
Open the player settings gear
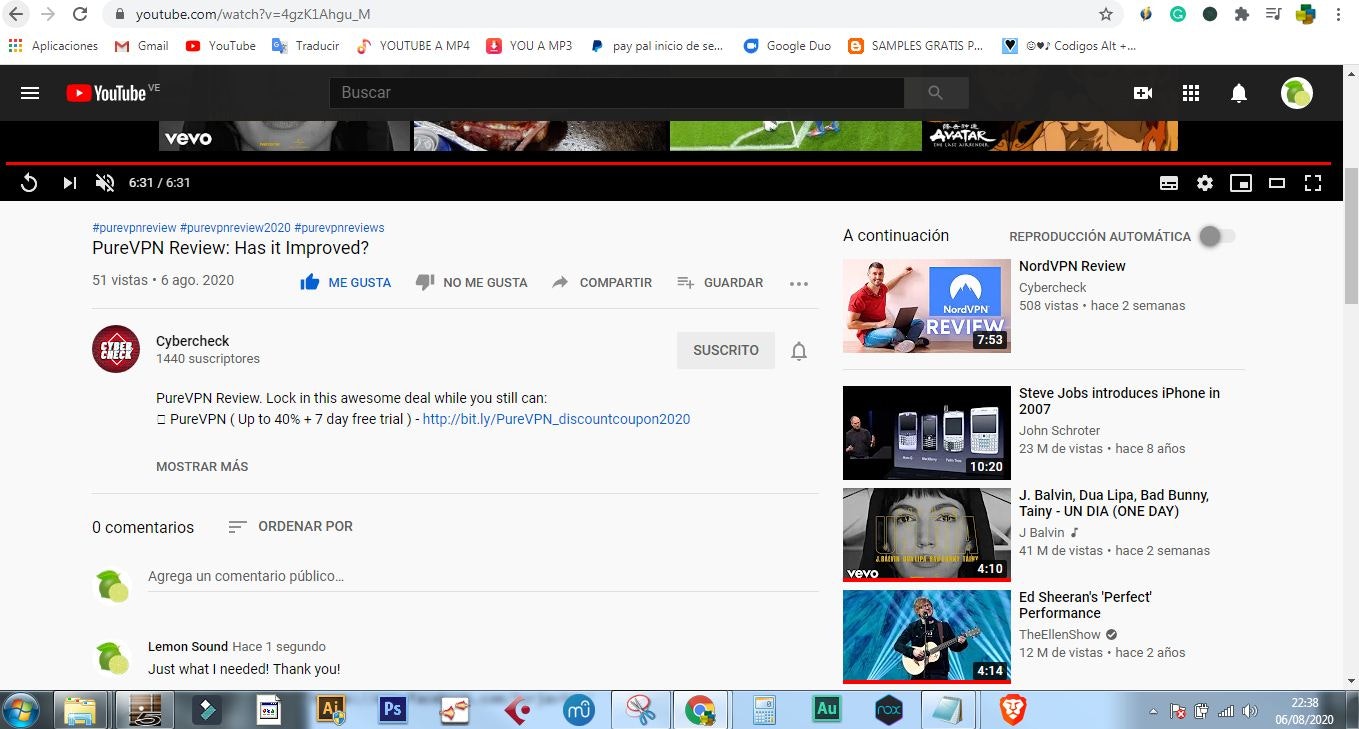pyautogui.click(x=1205, y=183)
